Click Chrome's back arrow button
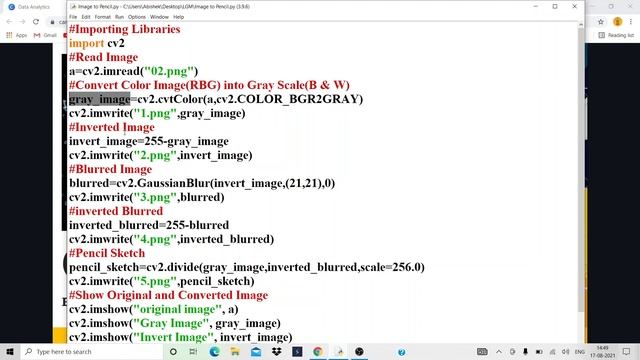This screenshot has height=360, width=640. pos(9,22)
